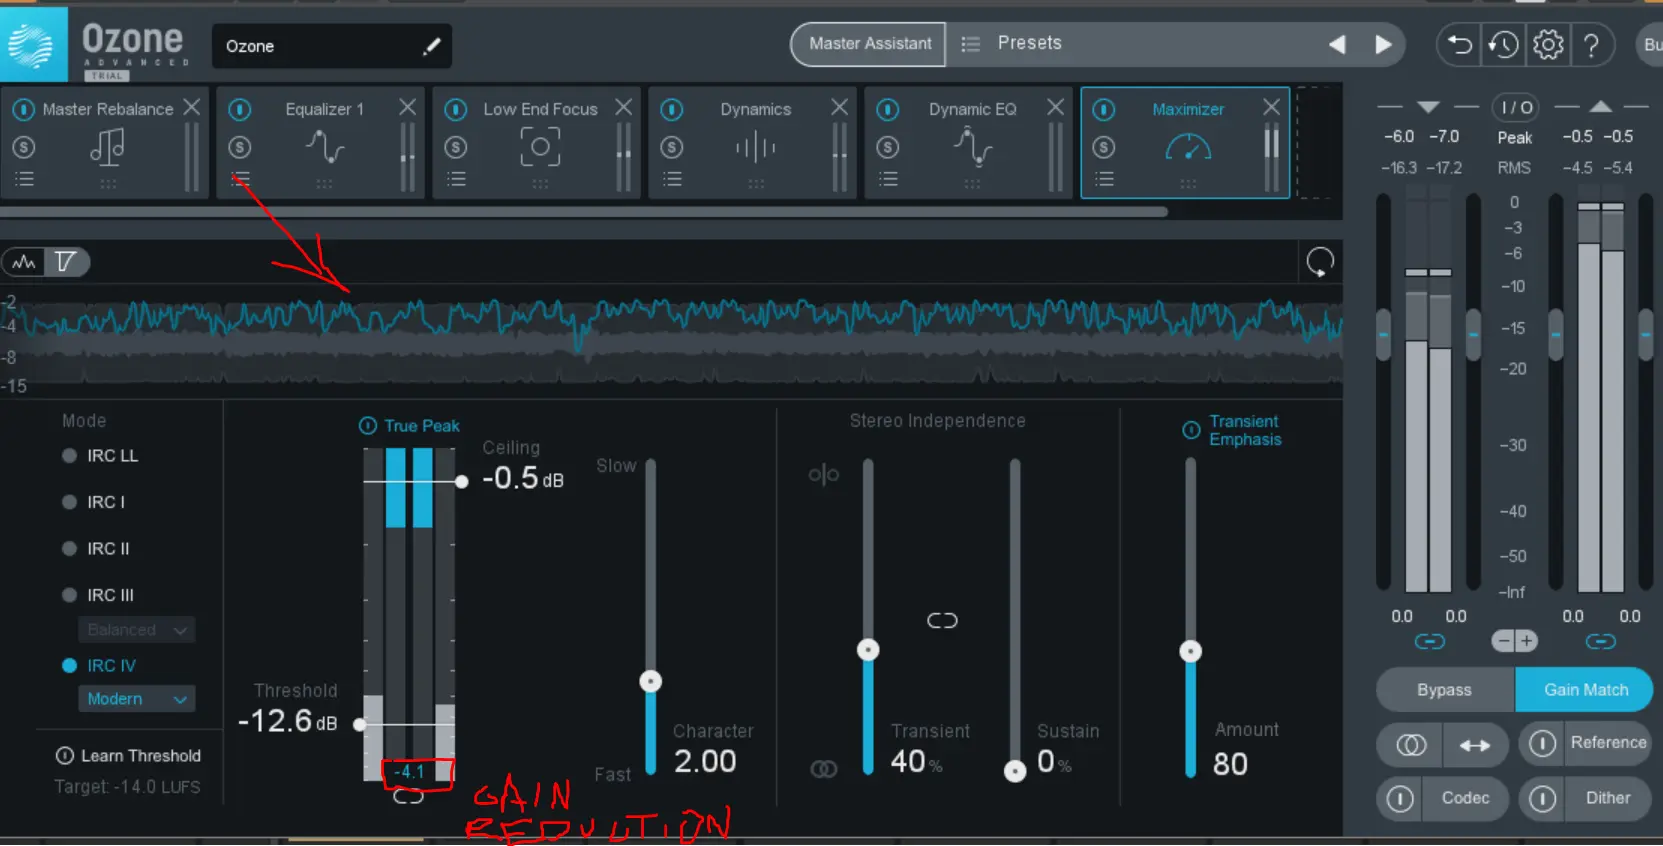Image resolution: width=1663 pixels, height=846 pixels.
Task: Disable Transient Emphasis power toggle
Action: [x=1191, y=430]
